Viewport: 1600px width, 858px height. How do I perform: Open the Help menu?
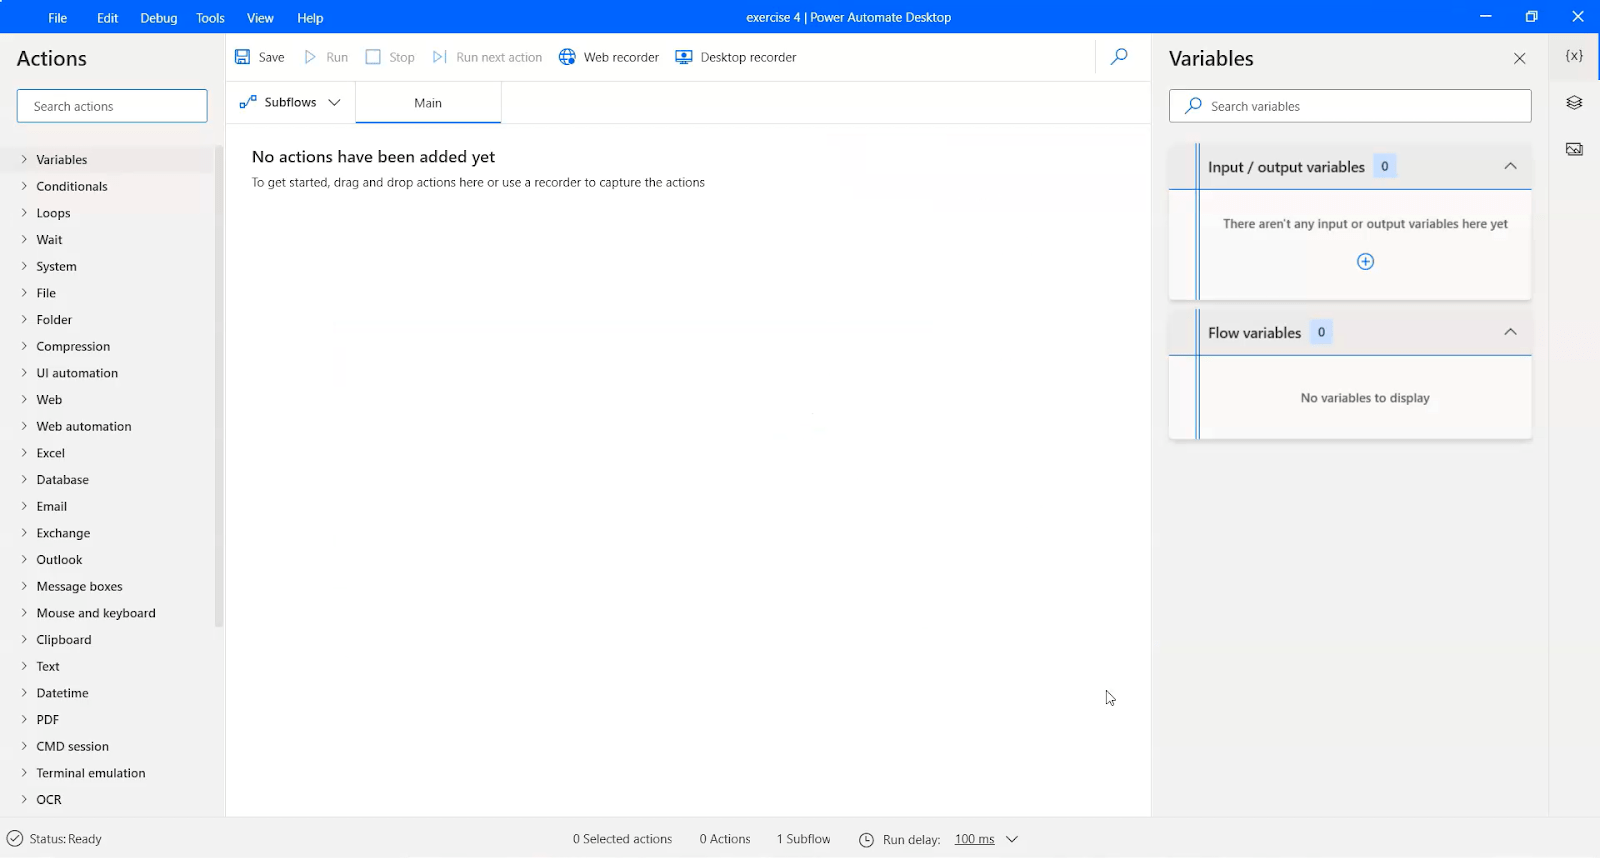pyautogui.click(x=310, y=17)
